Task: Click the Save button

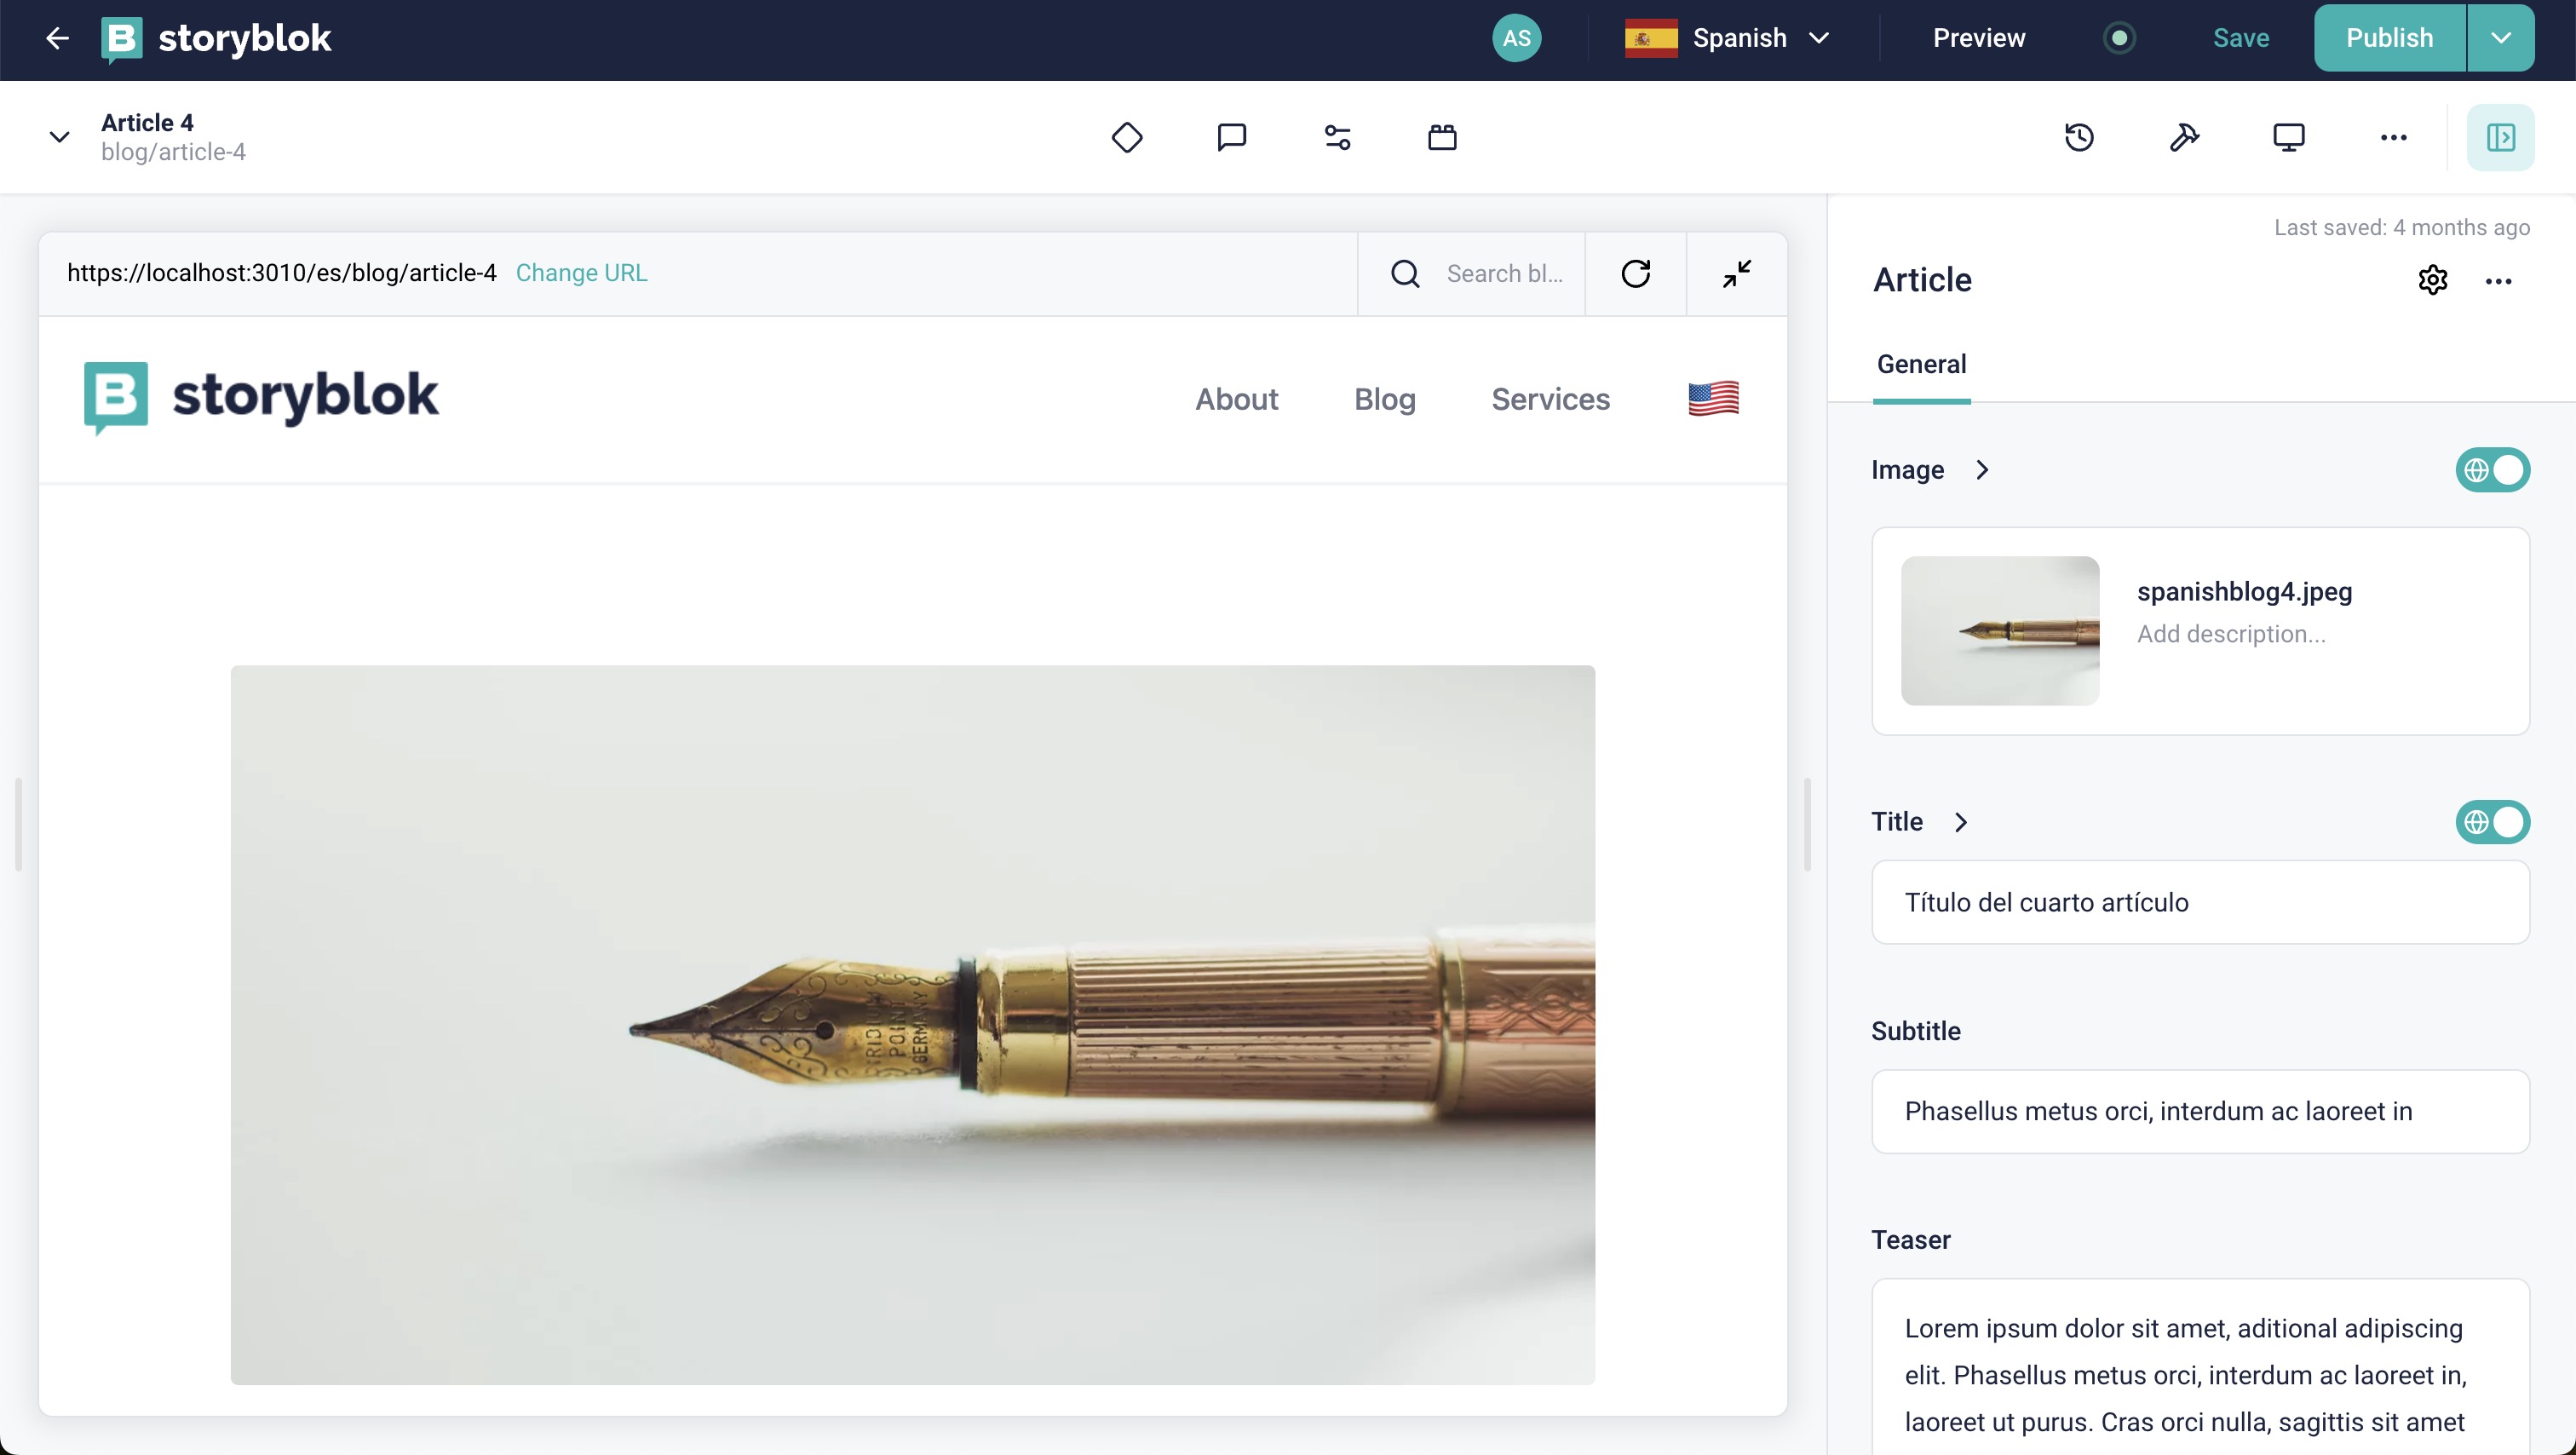Action: (x=2240, y=38)
